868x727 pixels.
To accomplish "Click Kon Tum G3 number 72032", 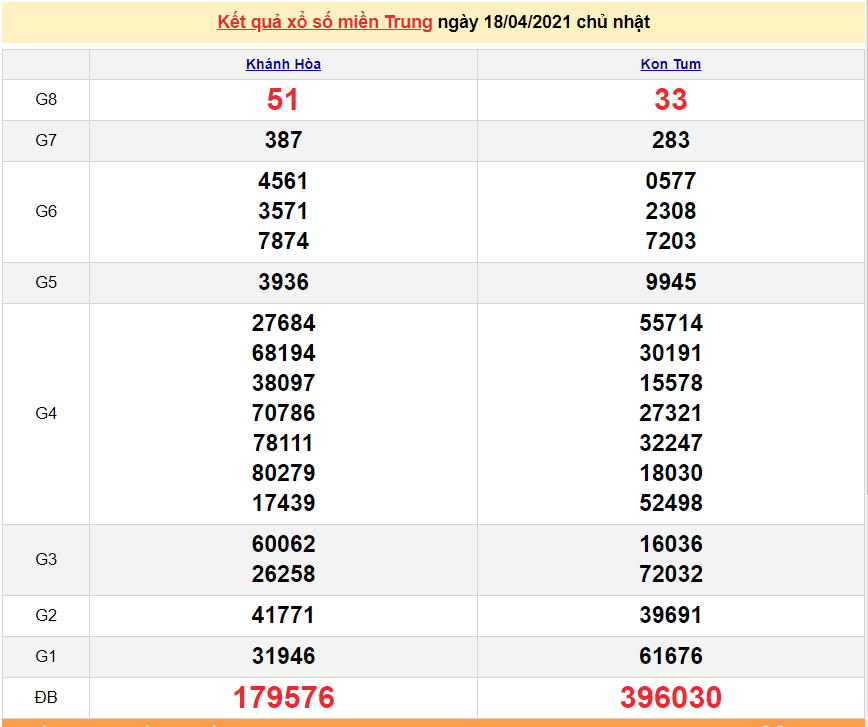I will [x=670, y=575].
